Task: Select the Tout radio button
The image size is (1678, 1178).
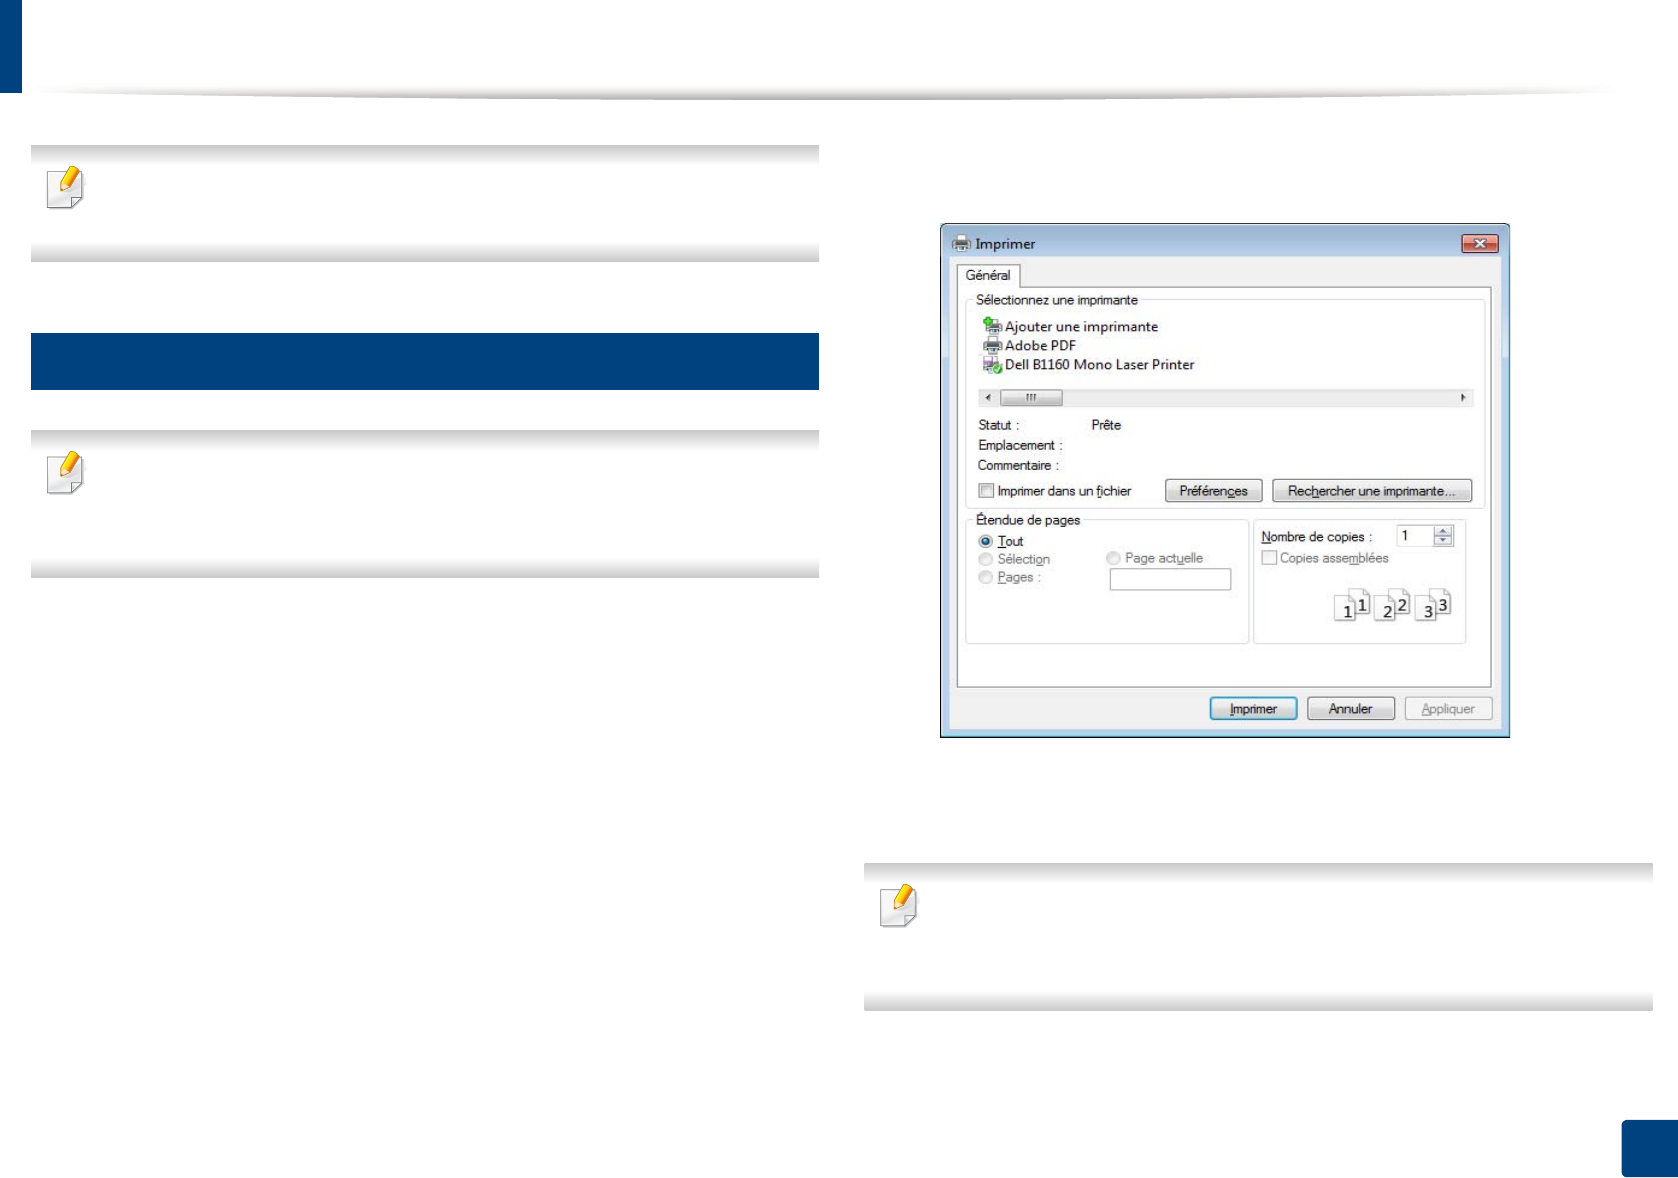Action: [986, 541]
